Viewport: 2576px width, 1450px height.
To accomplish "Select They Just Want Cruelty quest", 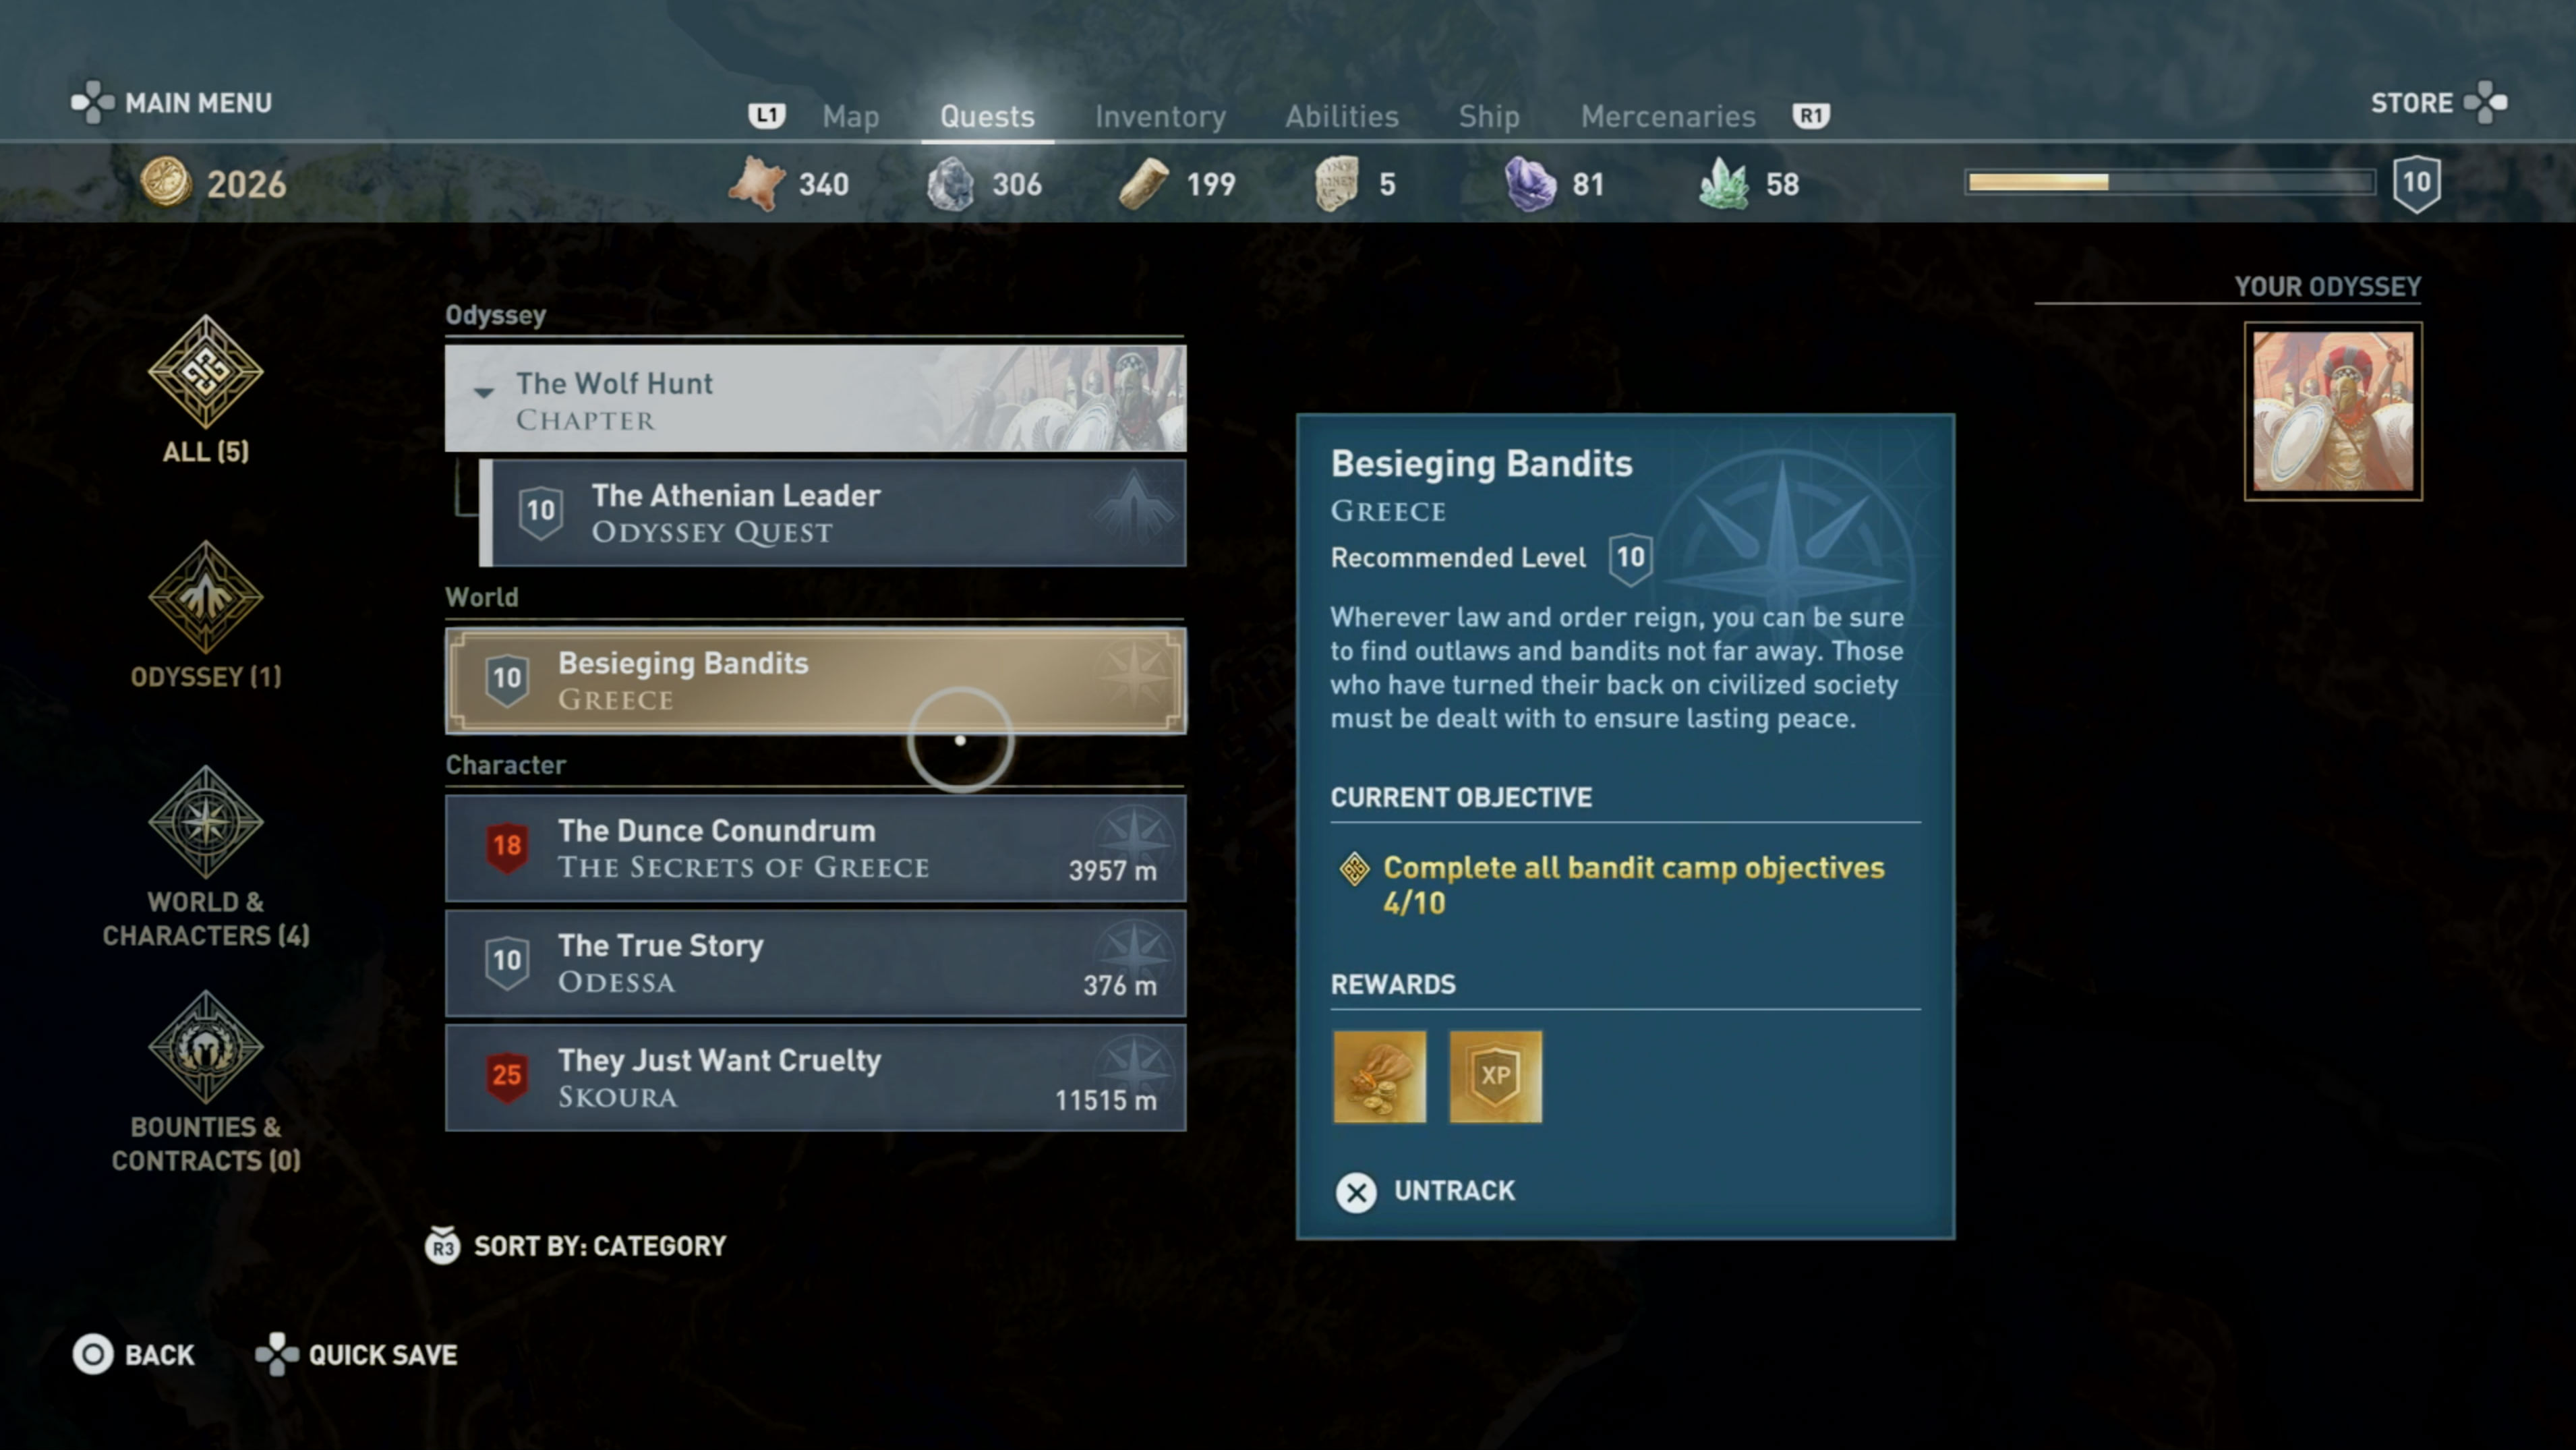I will (814, 1076).
